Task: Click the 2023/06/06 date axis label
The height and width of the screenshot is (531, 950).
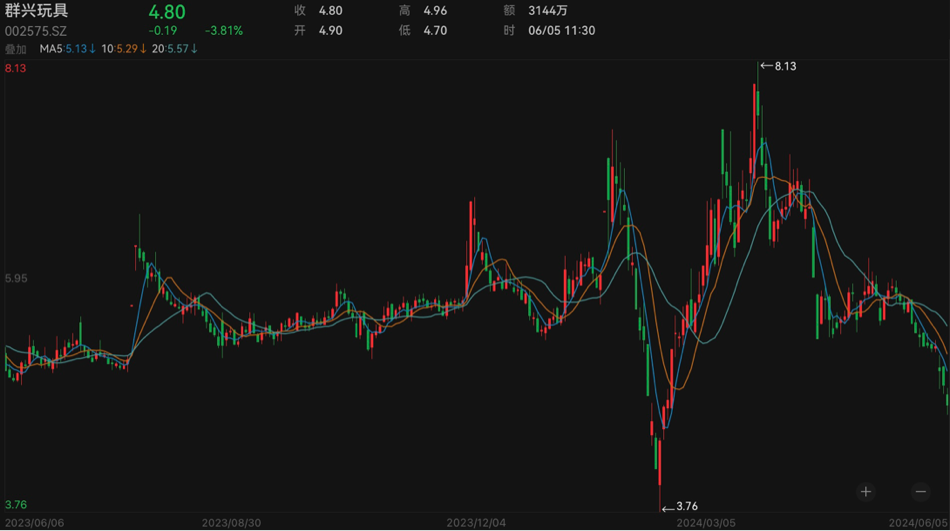Action: [x=35, y=523]
